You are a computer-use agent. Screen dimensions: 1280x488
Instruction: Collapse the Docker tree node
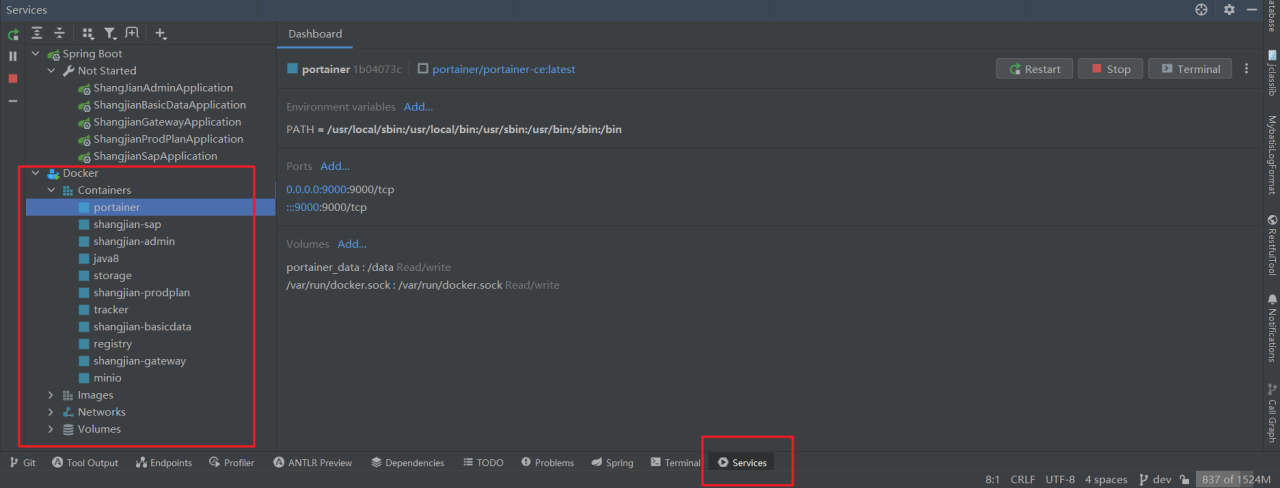[36, 173]
